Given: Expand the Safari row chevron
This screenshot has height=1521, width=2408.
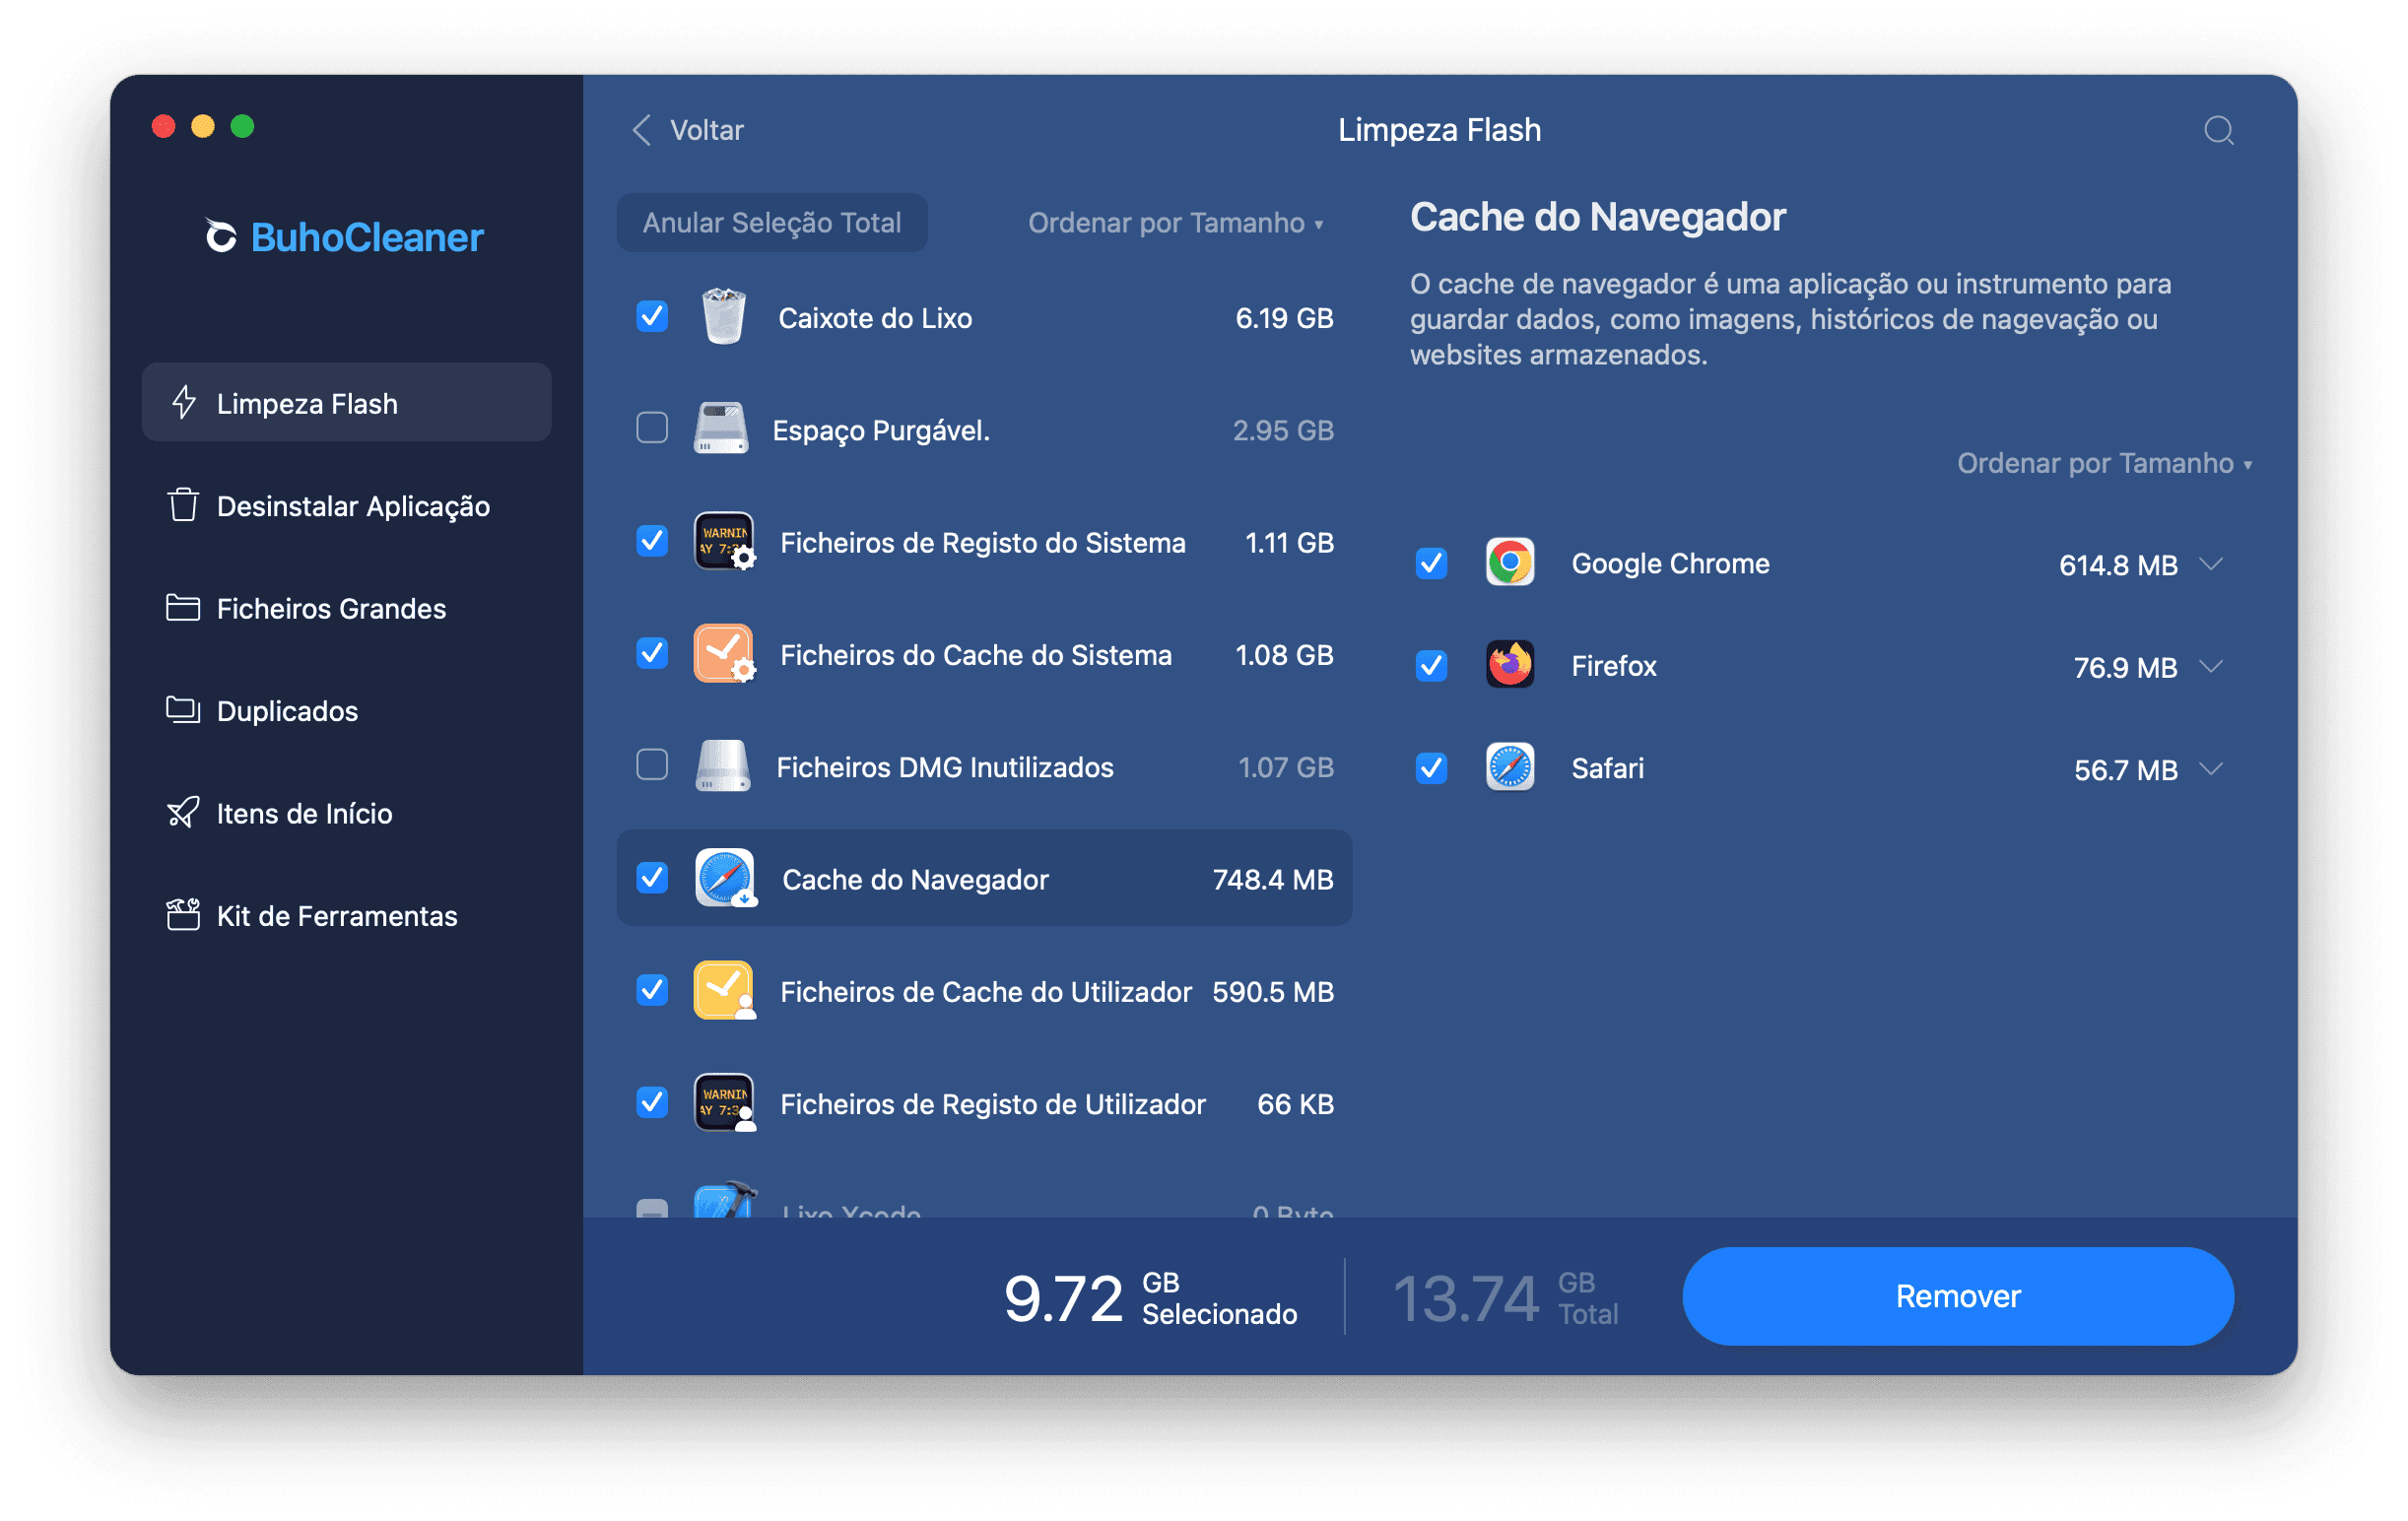Looking at the screenshot, I should coord(2211,769).
